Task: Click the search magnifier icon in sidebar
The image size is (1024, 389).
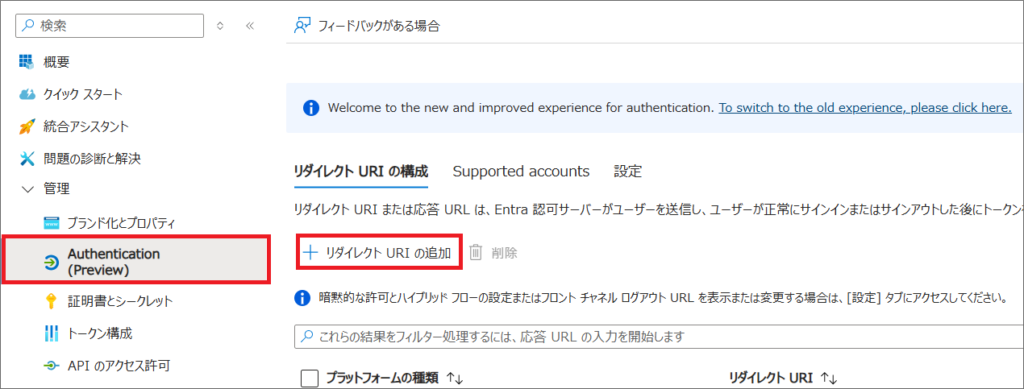Action: pyautogui.click(x=28, y=25)
